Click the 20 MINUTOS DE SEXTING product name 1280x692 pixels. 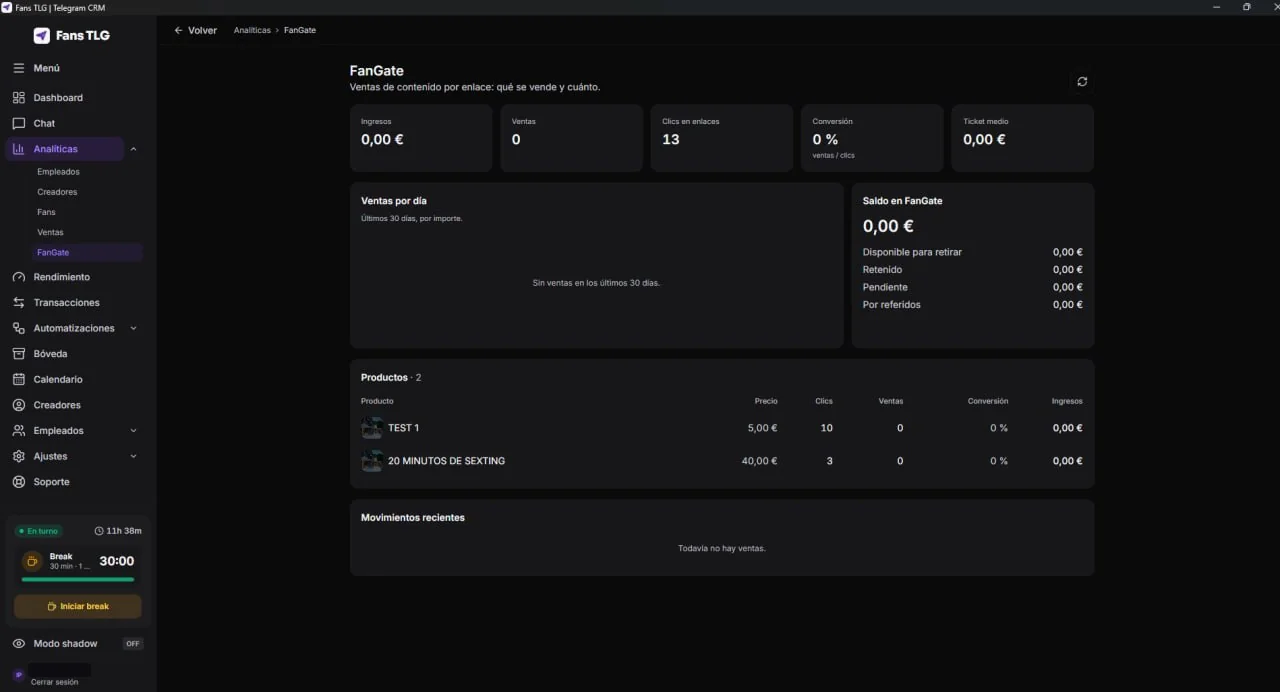tap(446, 461)
